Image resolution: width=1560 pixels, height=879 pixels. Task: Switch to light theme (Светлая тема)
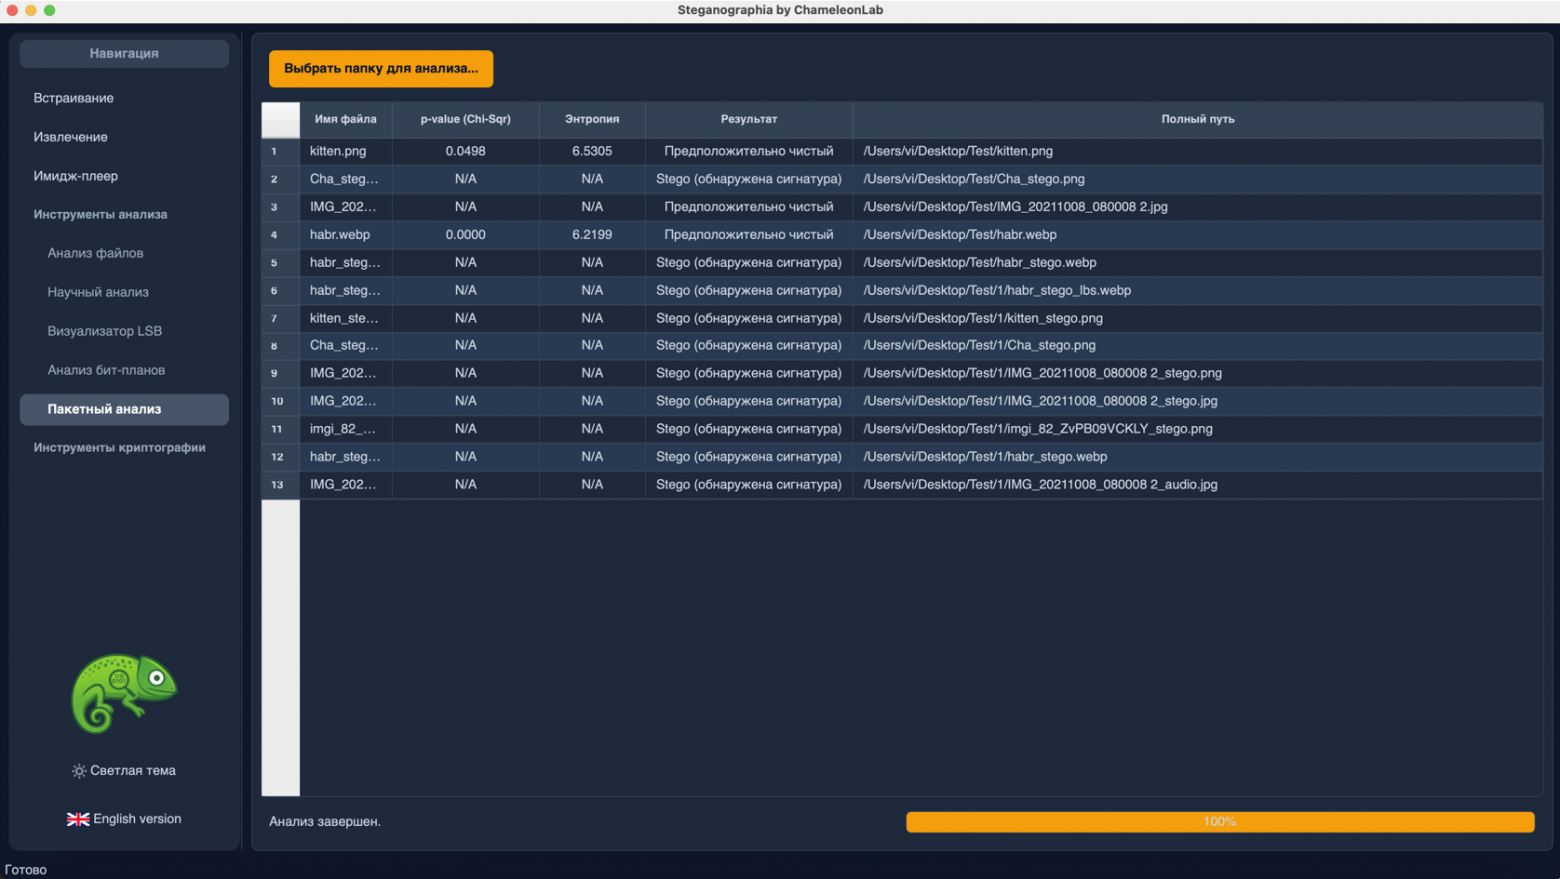pyautogui.click(x=124, y=770)
